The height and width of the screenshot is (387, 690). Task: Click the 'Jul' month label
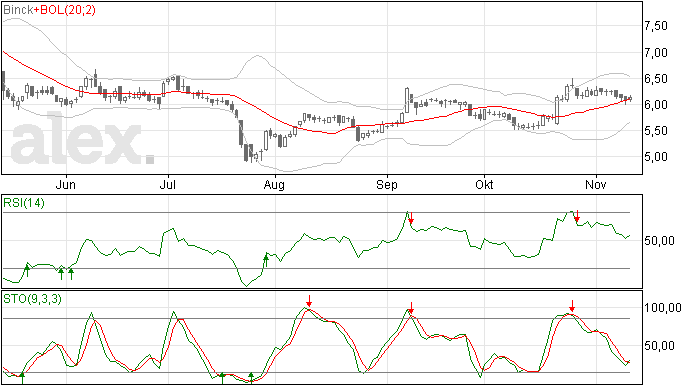(168, 185)
